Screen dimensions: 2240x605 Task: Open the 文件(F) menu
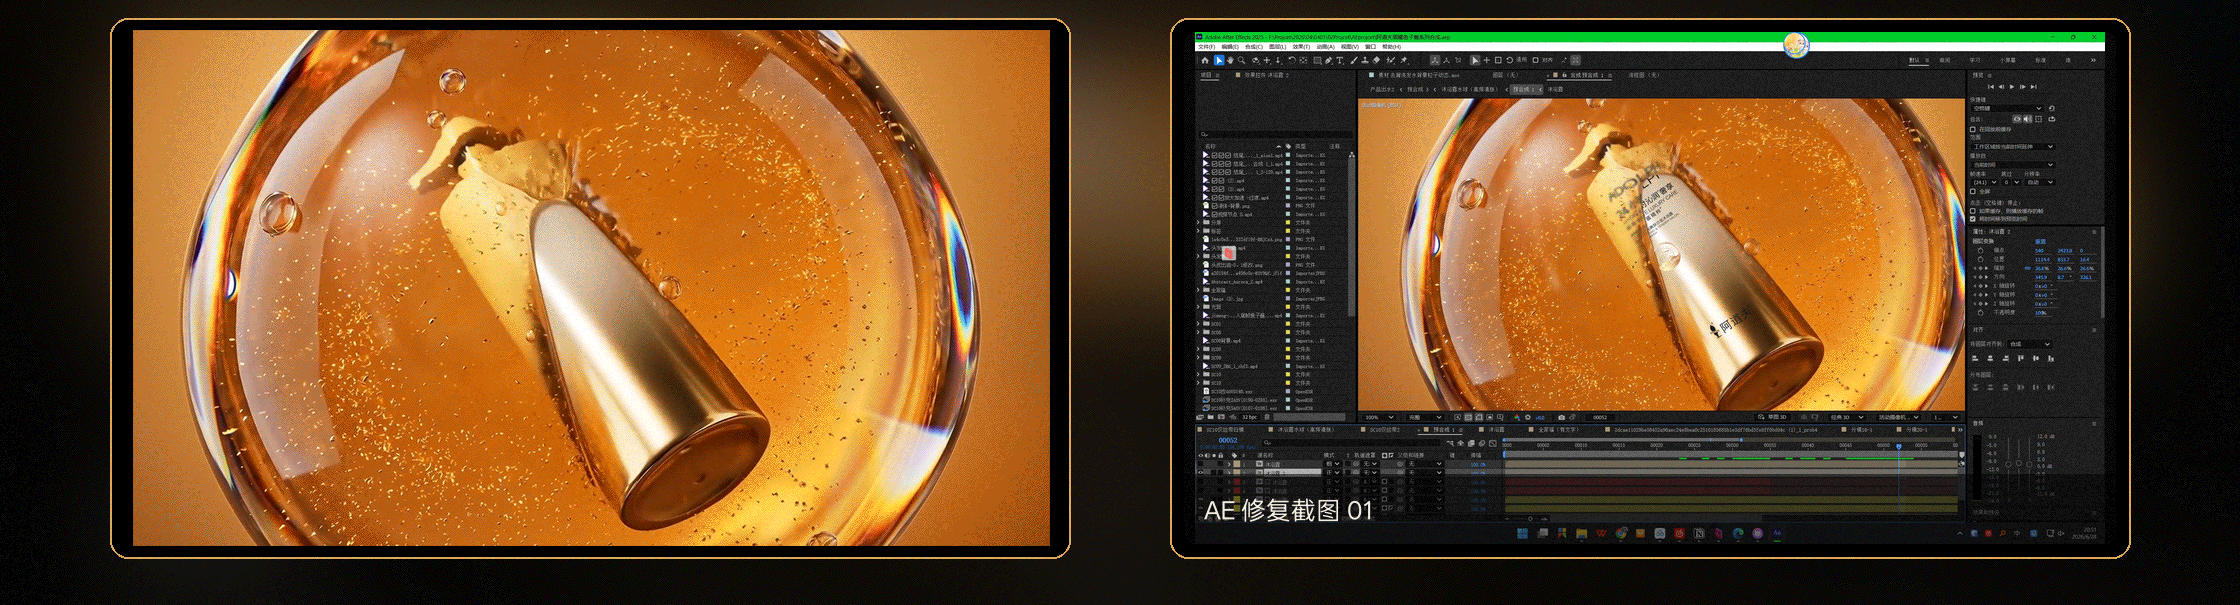tap(1207, 47)
